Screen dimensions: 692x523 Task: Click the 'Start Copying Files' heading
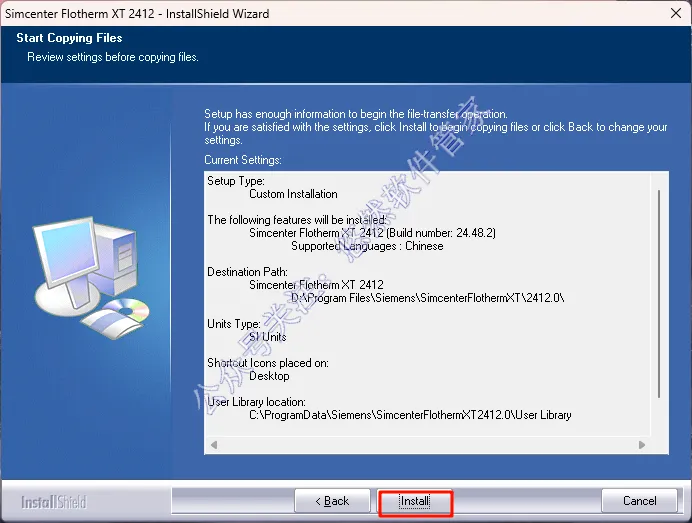click(69, 38)
